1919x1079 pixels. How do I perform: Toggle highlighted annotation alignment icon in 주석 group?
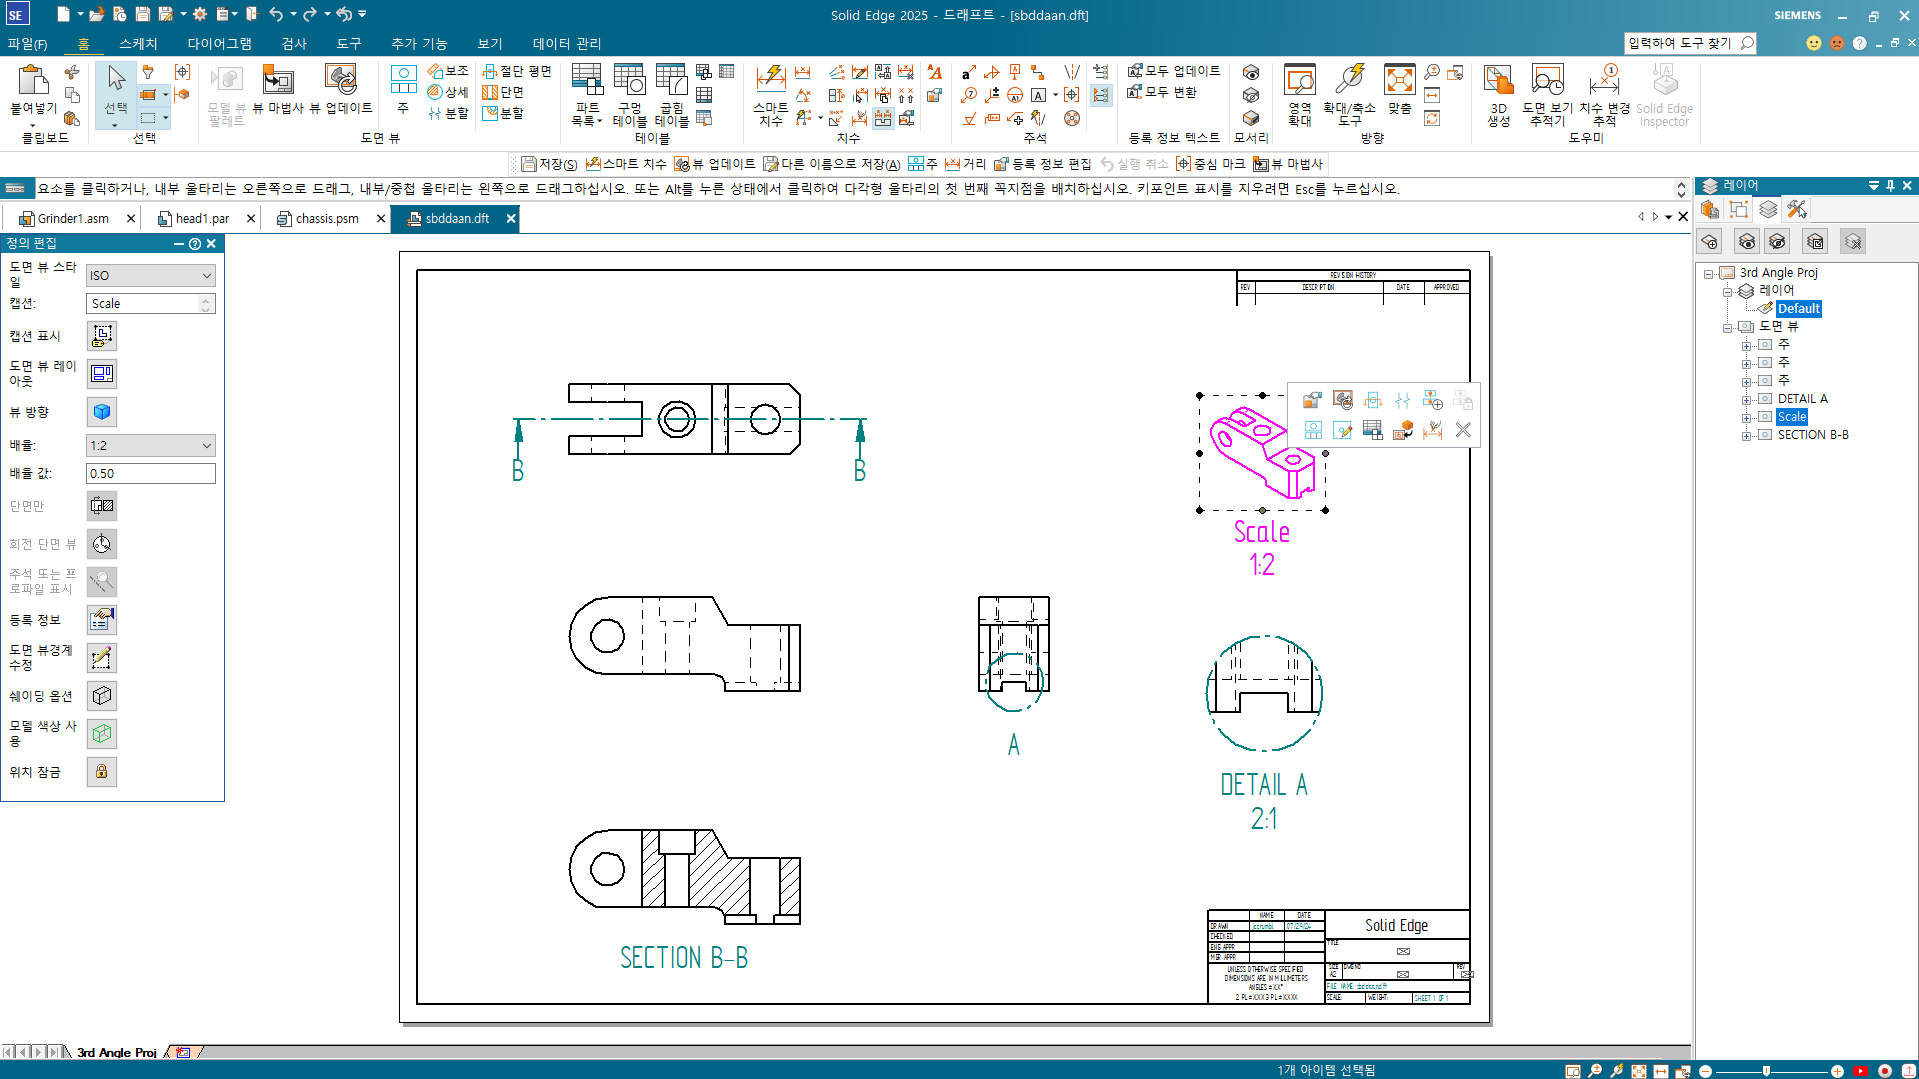coord(1101,95)
